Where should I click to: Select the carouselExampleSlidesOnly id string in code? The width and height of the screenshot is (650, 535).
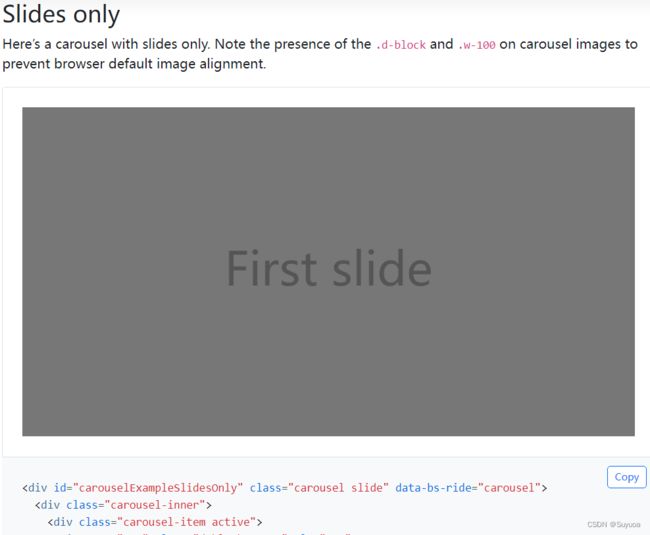click(x=158, y=488)
